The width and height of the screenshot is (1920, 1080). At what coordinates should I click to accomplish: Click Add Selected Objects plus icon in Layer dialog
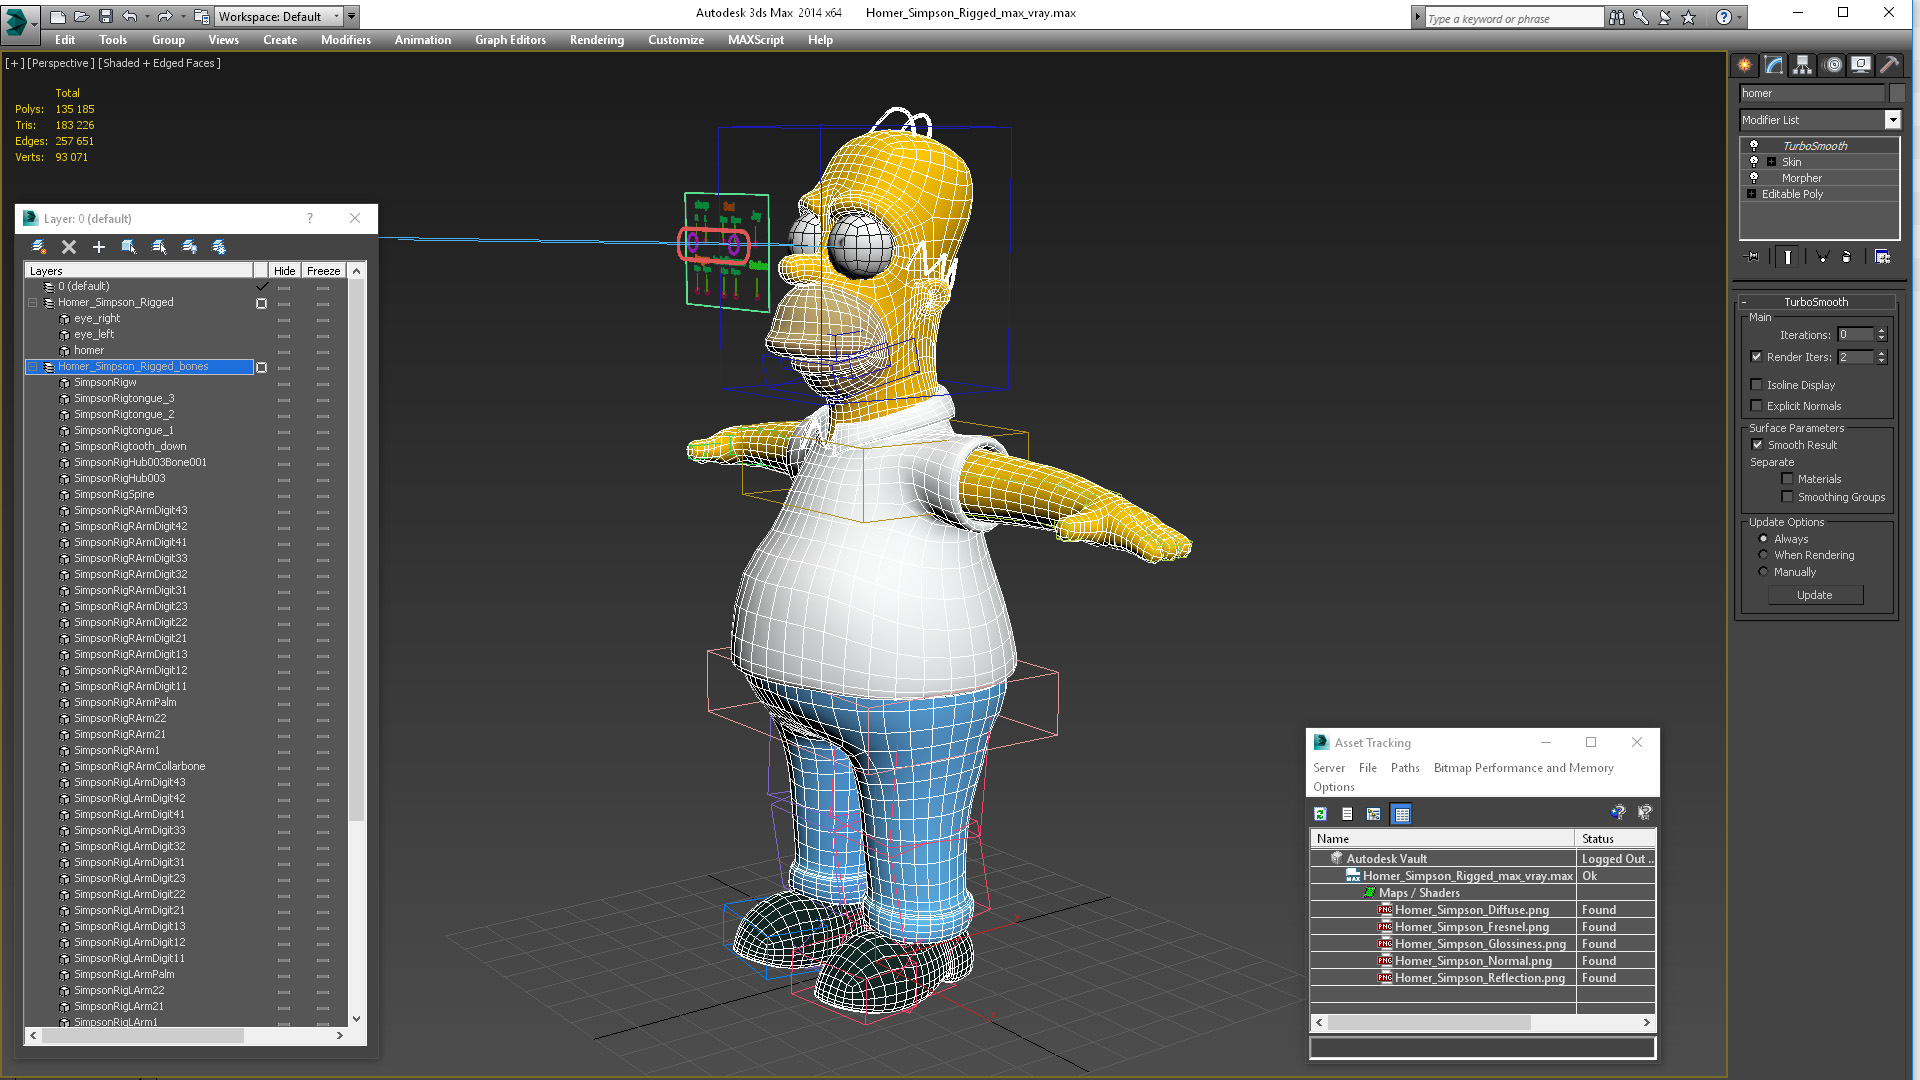click(x=99, y=247)
